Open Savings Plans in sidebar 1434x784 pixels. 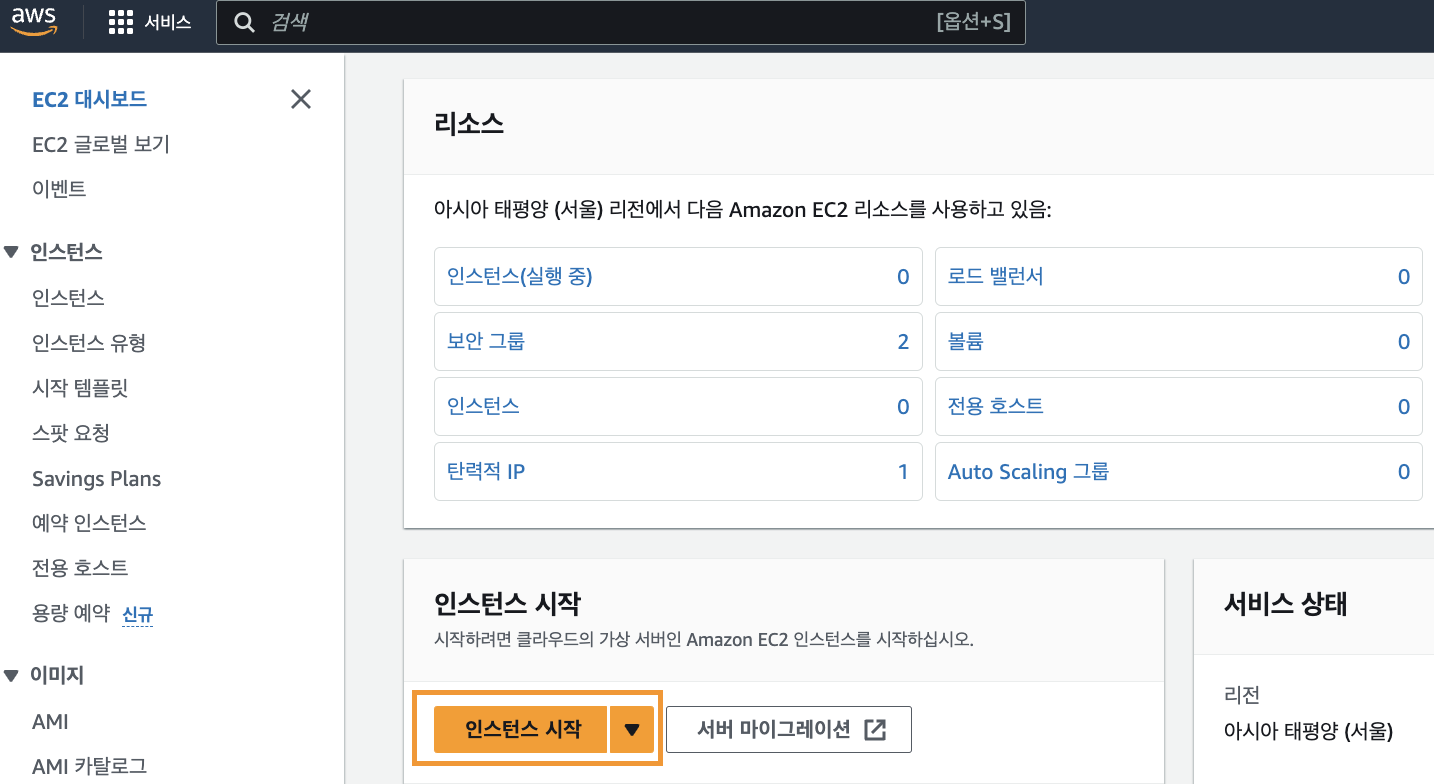click(96, 479)
